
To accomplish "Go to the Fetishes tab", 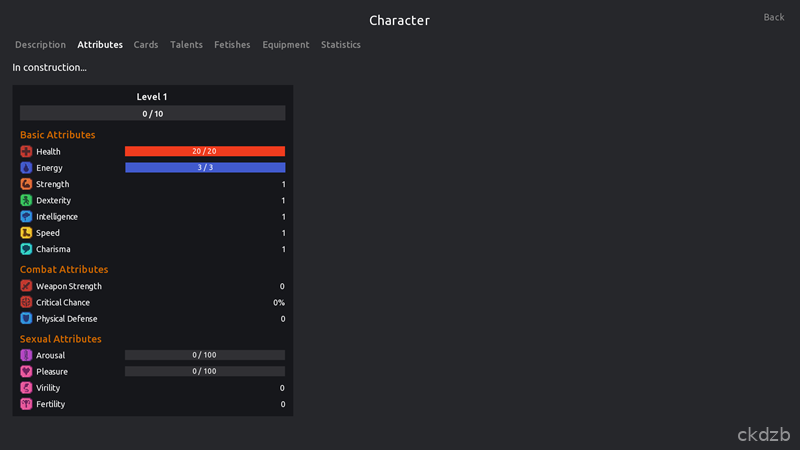I will point(232,45).
